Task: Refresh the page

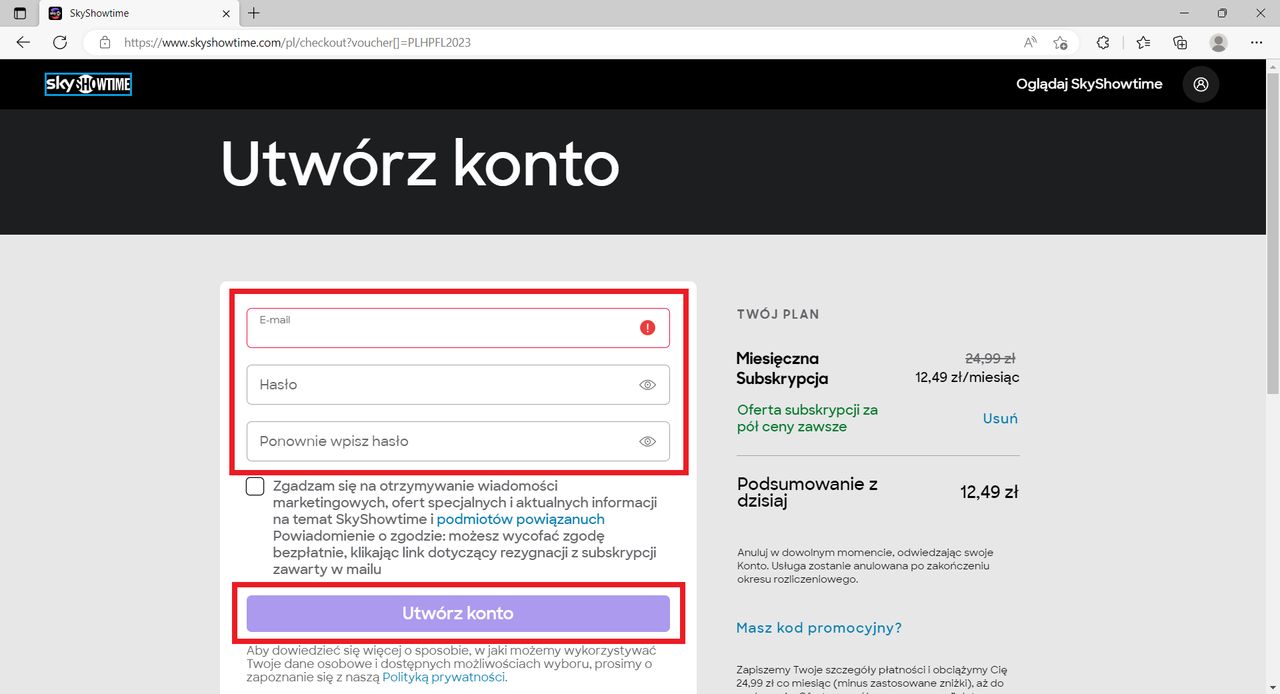Action: [x=60, y=42]
